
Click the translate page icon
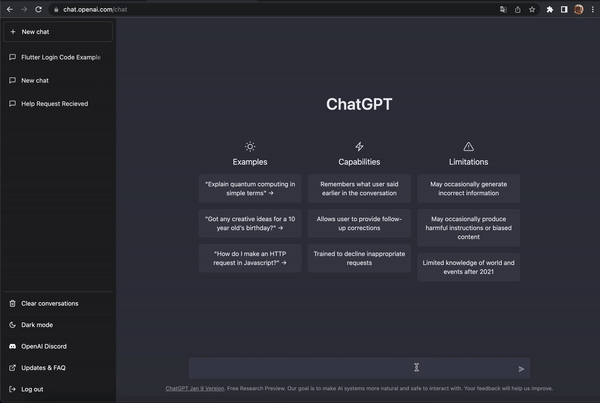(503, 10)
